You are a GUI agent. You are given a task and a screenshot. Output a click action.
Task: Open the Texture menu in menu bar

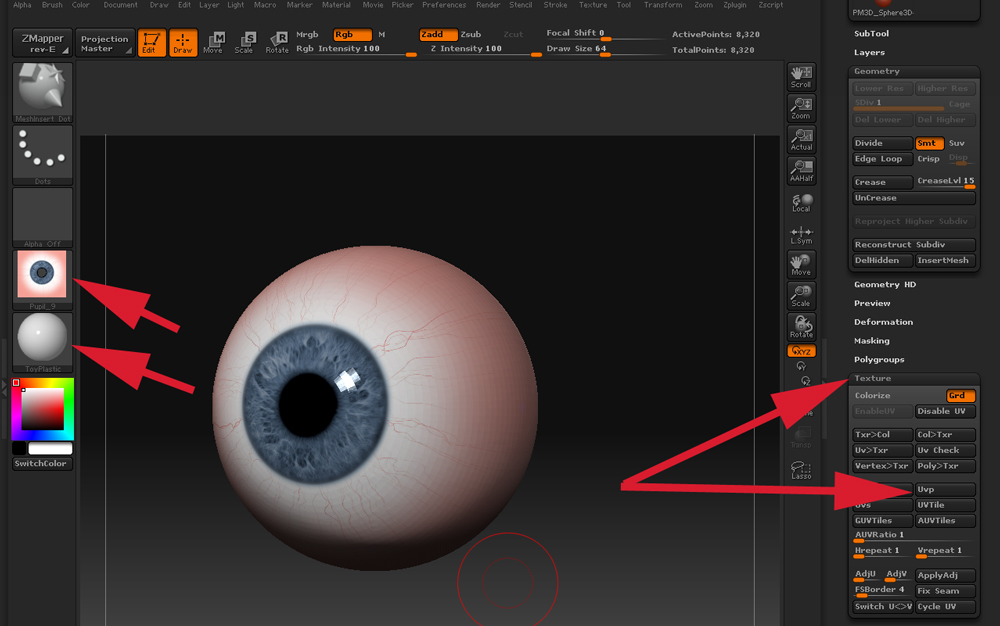pos(593,5)
